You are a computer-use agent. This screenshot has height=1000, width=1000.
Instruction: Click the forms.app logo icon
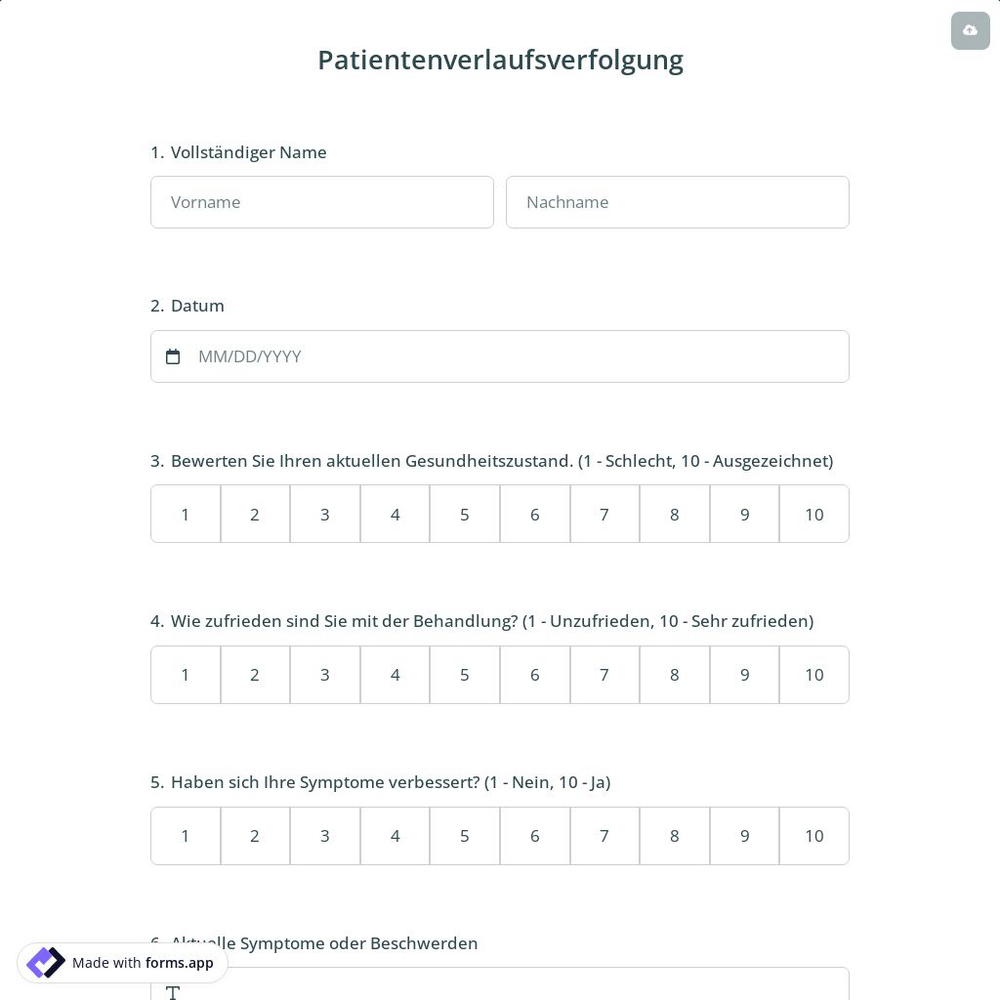[x=45, y=962]
